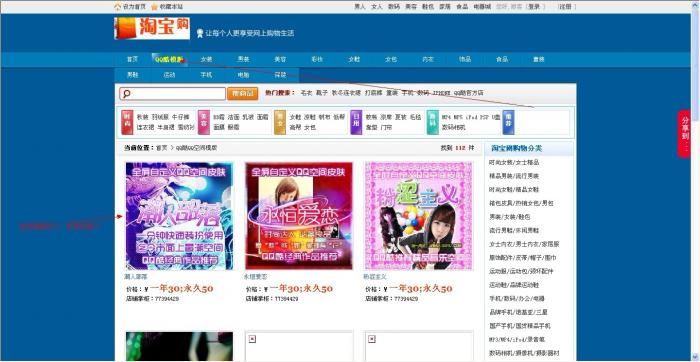This screenshot has width=700, height=362.
Task: Click the 食品 link in top bar
Action: pos(462,7)
